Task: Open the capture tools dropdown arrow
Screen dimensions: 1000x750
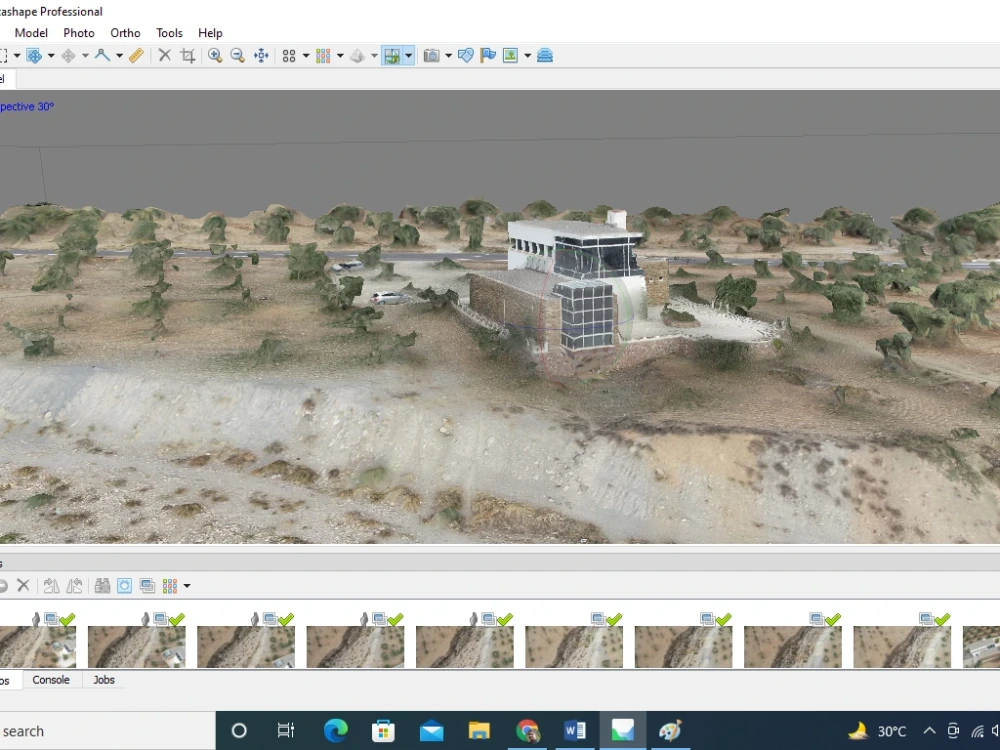Action: pos(450,55)
